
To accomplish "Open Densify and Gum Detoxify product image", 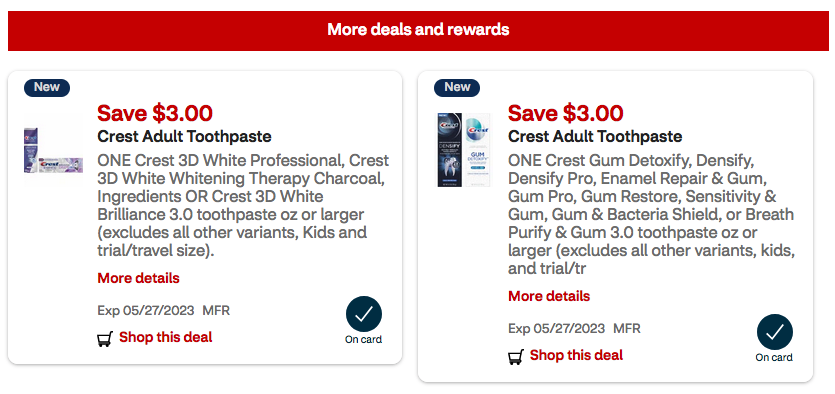I will pos(464,150).
